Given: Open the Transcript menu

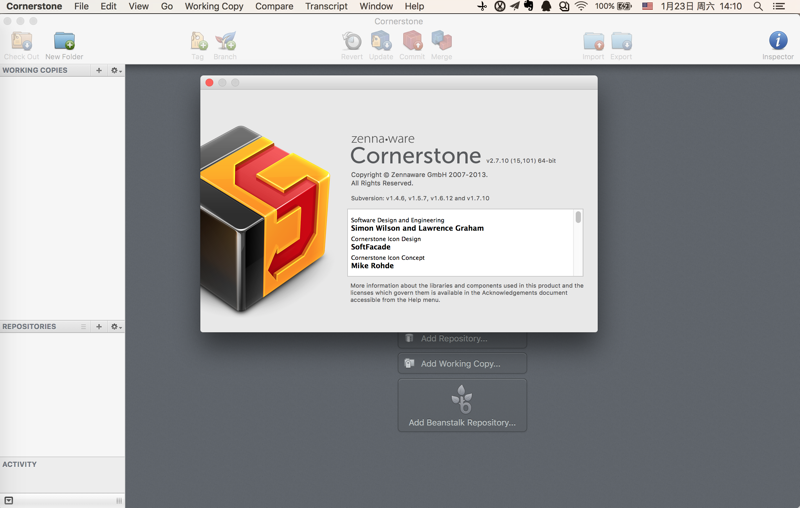Looking at the screenshot, I should pos(326,6).
